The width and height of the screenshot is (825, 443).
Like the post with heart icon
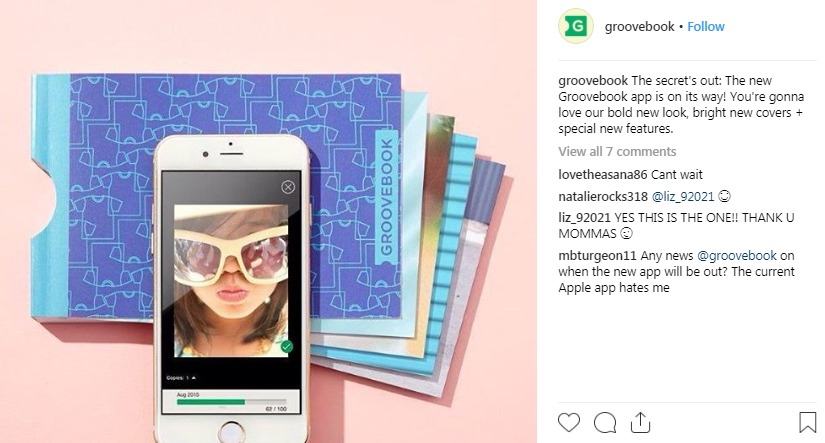(569, 422)
